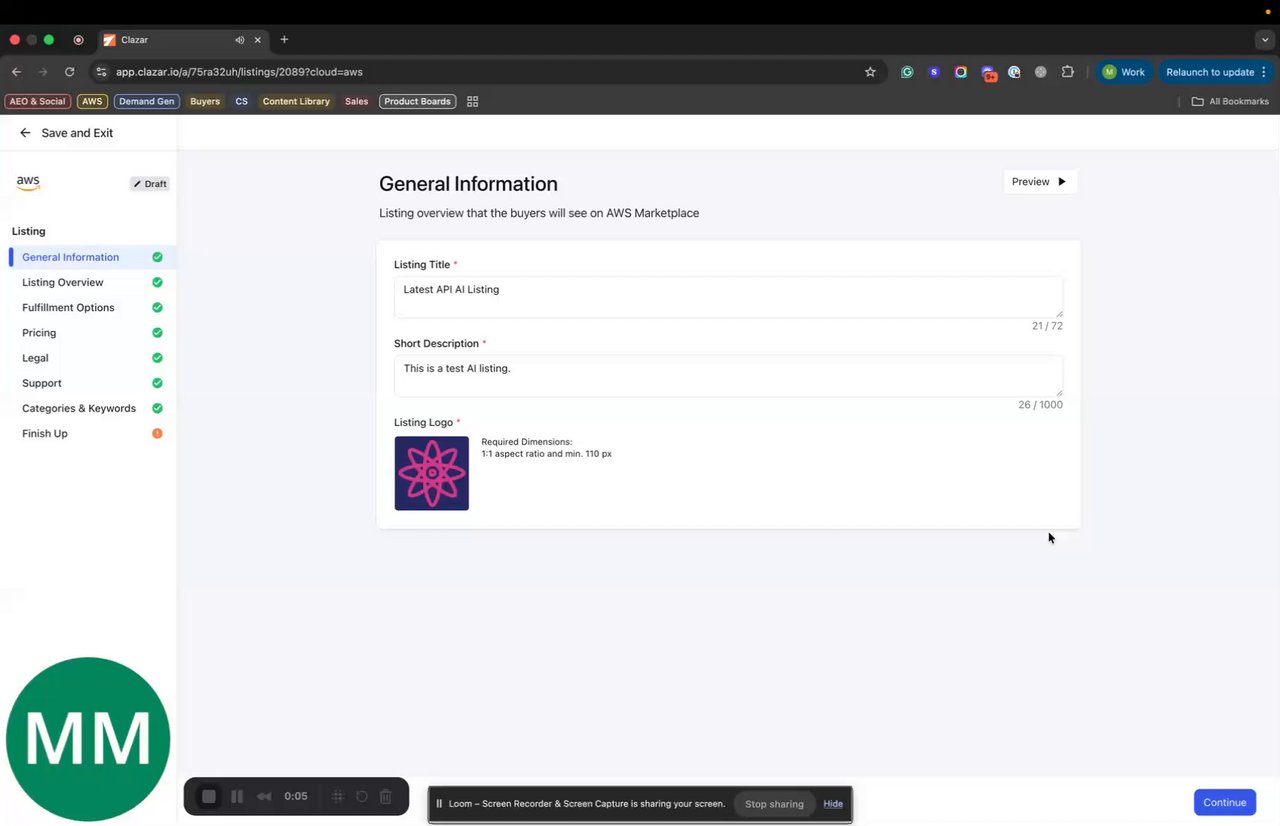Image resolution: width=1280 pixels, height=826 pixels.
Task: Open the AEO & Social bookmark folder
Action: [38, 101]
